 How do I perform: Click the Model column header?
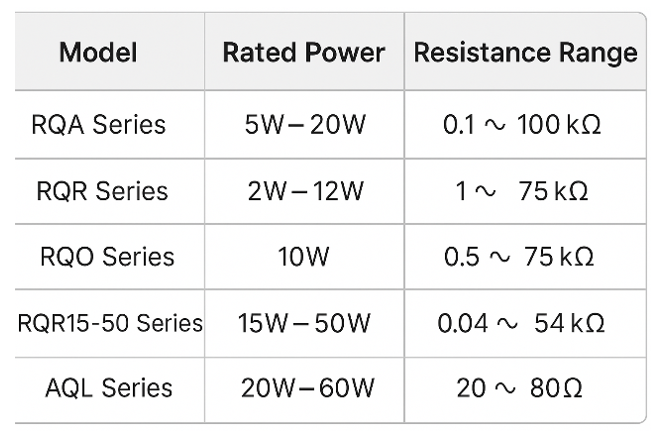pyautogui.click(x=99, y=52)
